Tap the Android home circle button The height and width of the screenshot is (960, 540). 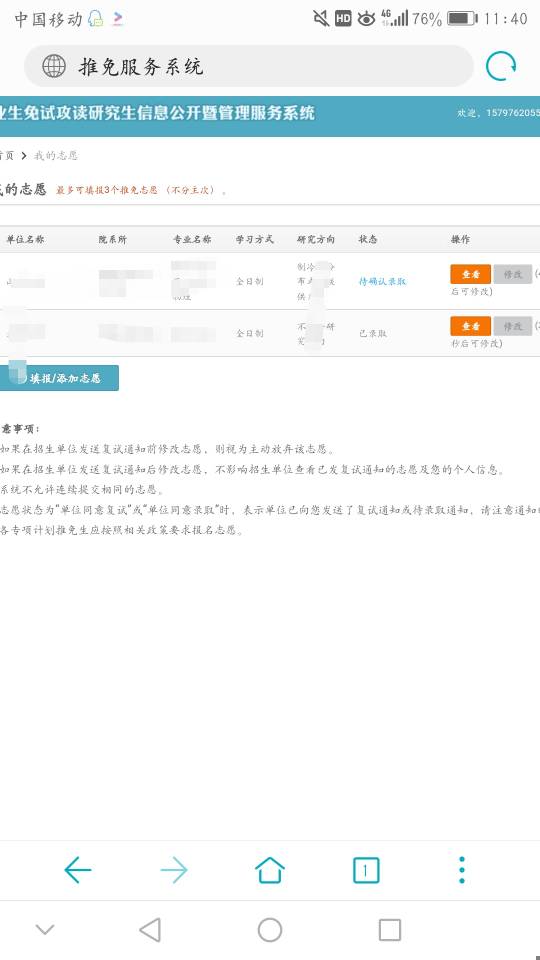click(x=270, y=929)
